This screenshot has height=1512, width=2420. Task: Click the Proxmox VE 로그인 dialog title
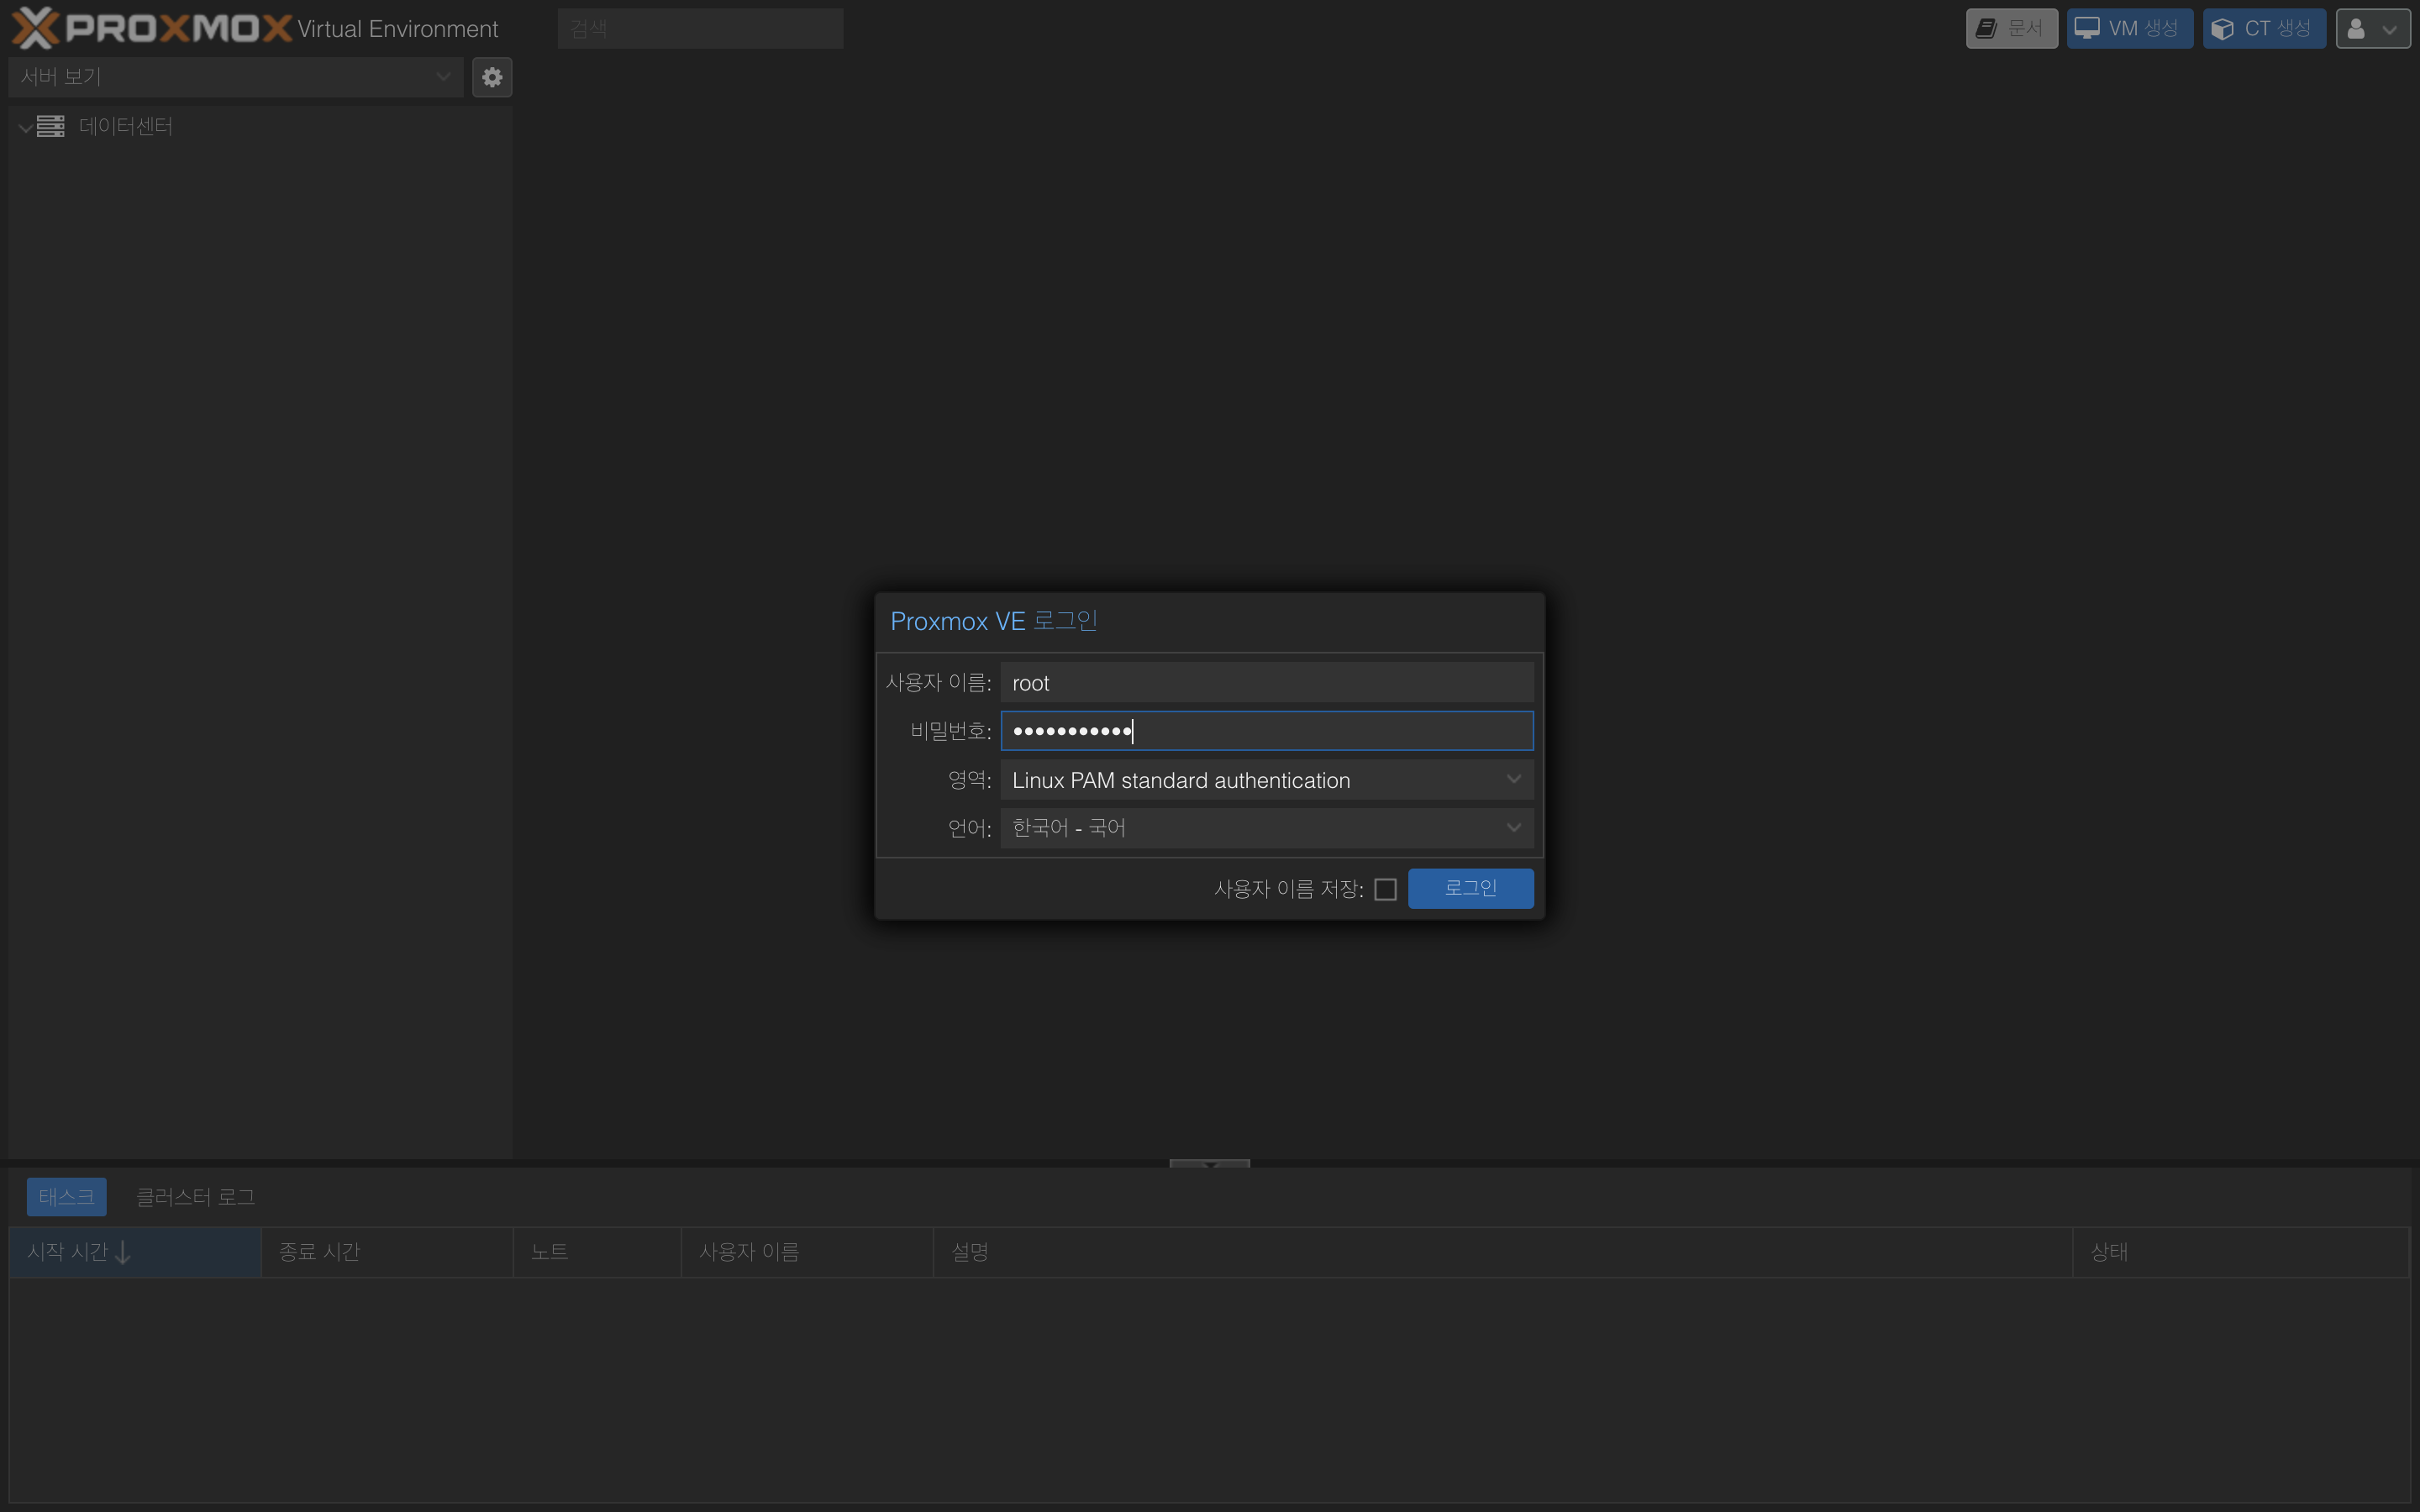[x=994, y=621]
